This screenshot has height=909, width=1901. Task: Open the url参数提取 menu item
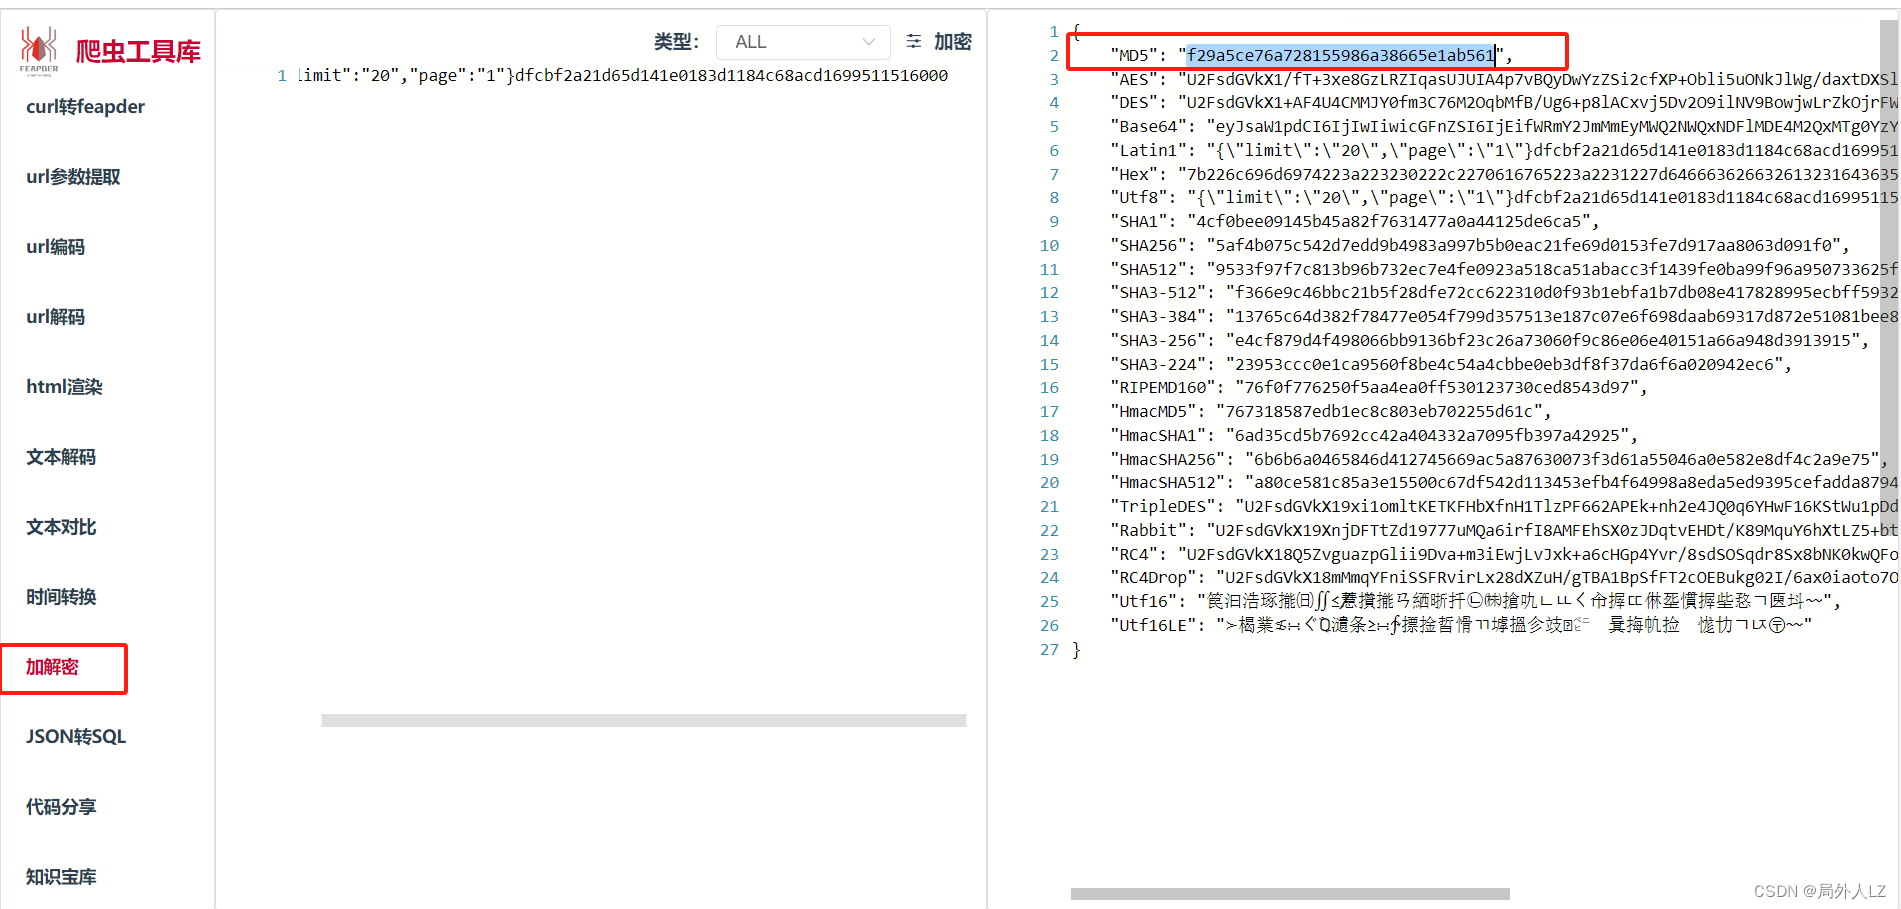point(73,177)
